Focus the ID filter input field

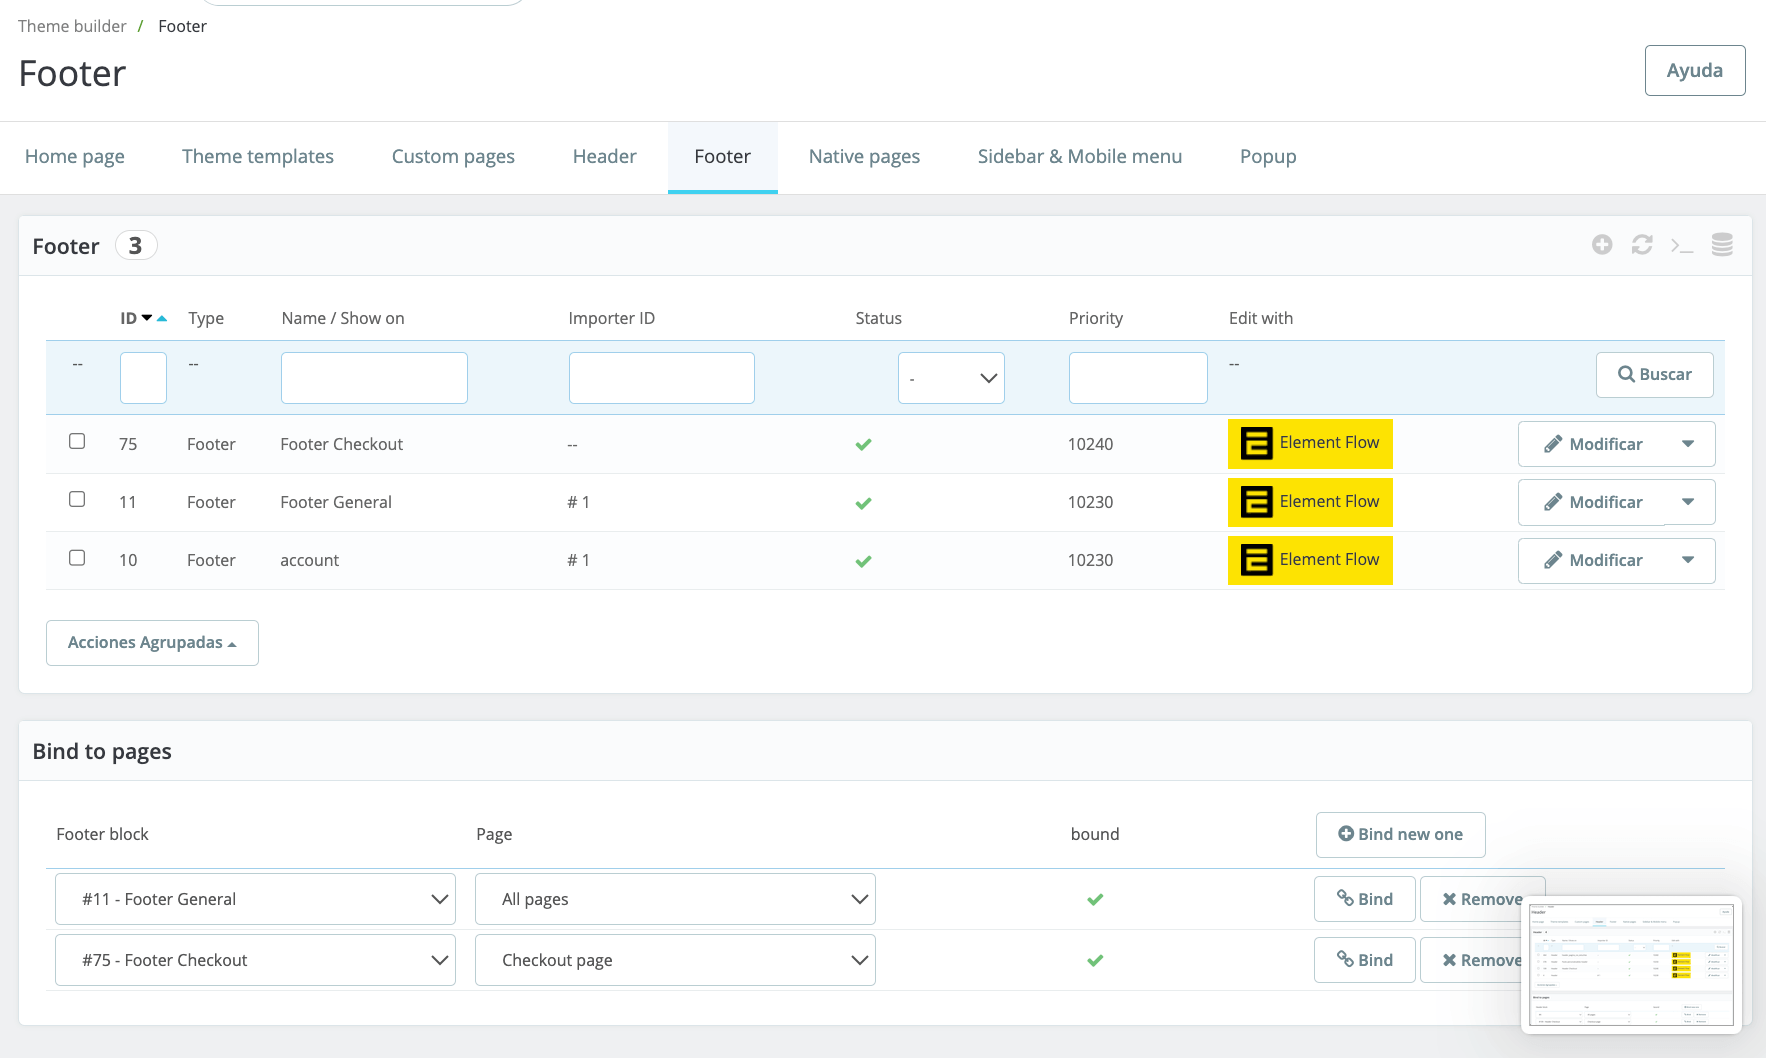[x=143, y=378]
